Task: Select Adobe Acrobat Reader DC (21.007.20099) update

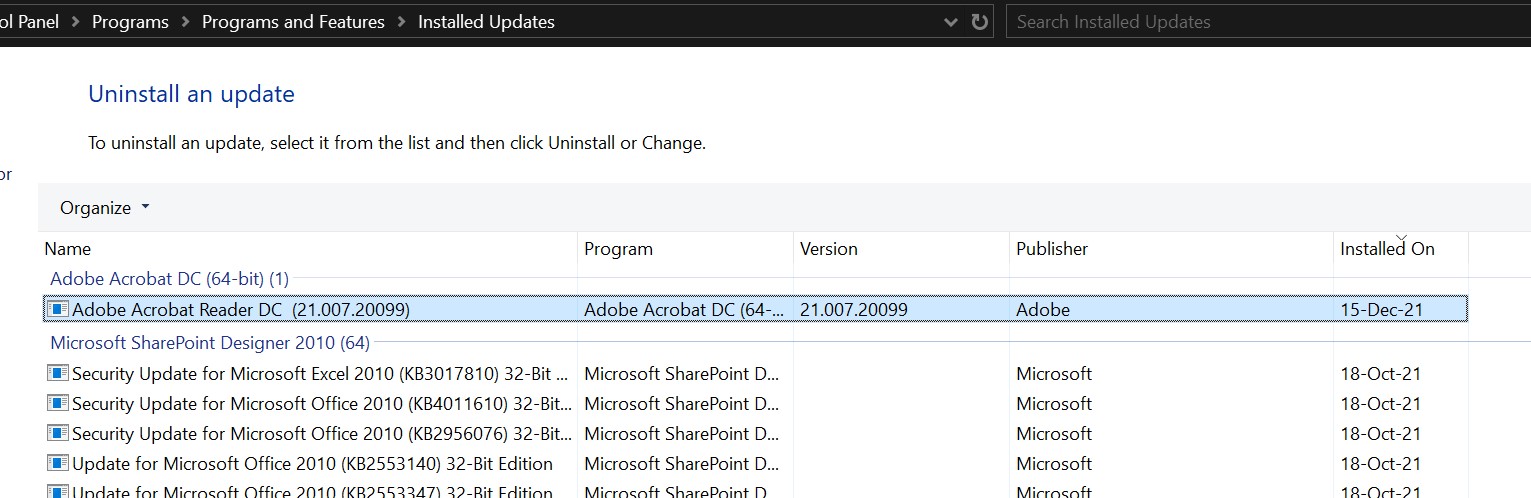Action: pyautogui.click(x=756, y=310)
